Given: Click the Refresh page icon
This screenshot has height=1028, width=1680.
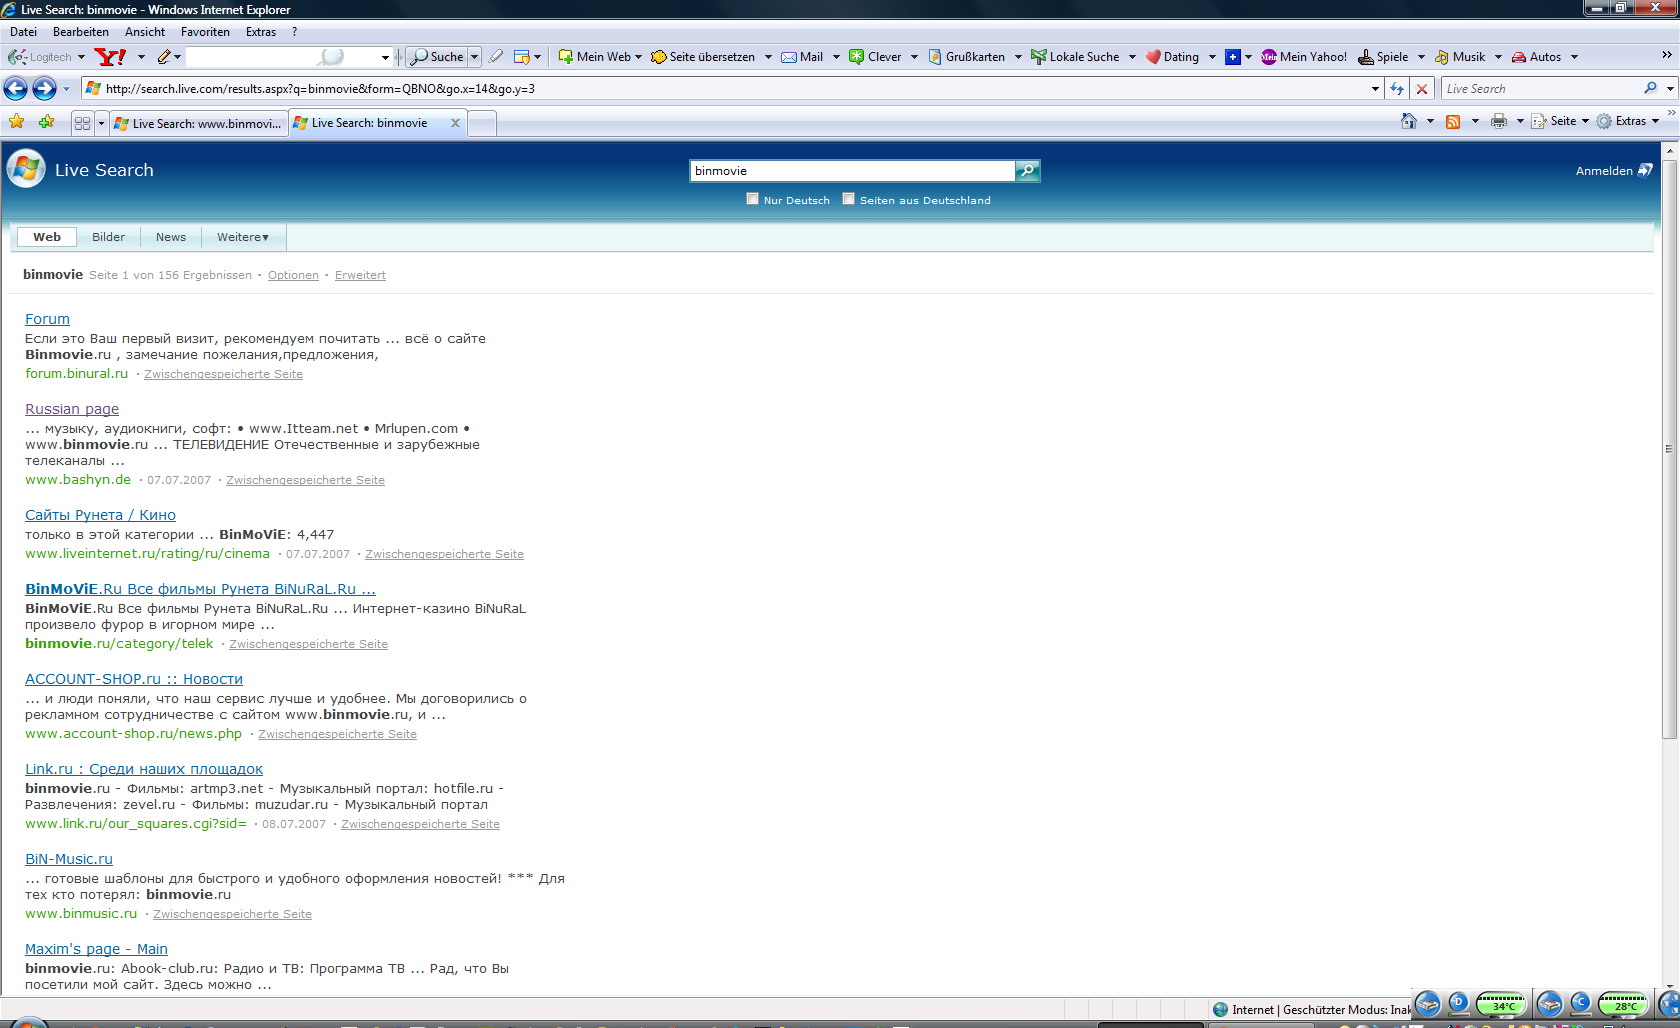Looking at the screenshot, I should [x=1397, y=89].
